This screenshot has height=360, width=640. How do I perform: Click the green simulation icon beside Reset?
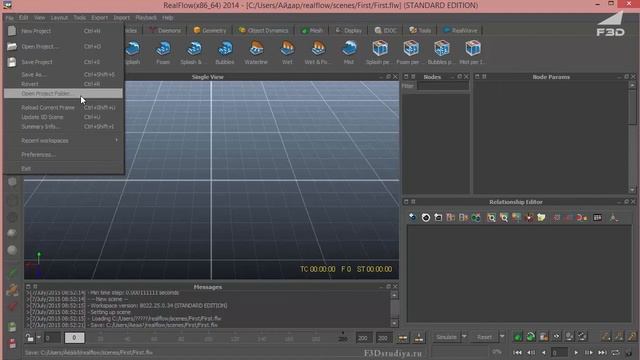coord(518,337)
